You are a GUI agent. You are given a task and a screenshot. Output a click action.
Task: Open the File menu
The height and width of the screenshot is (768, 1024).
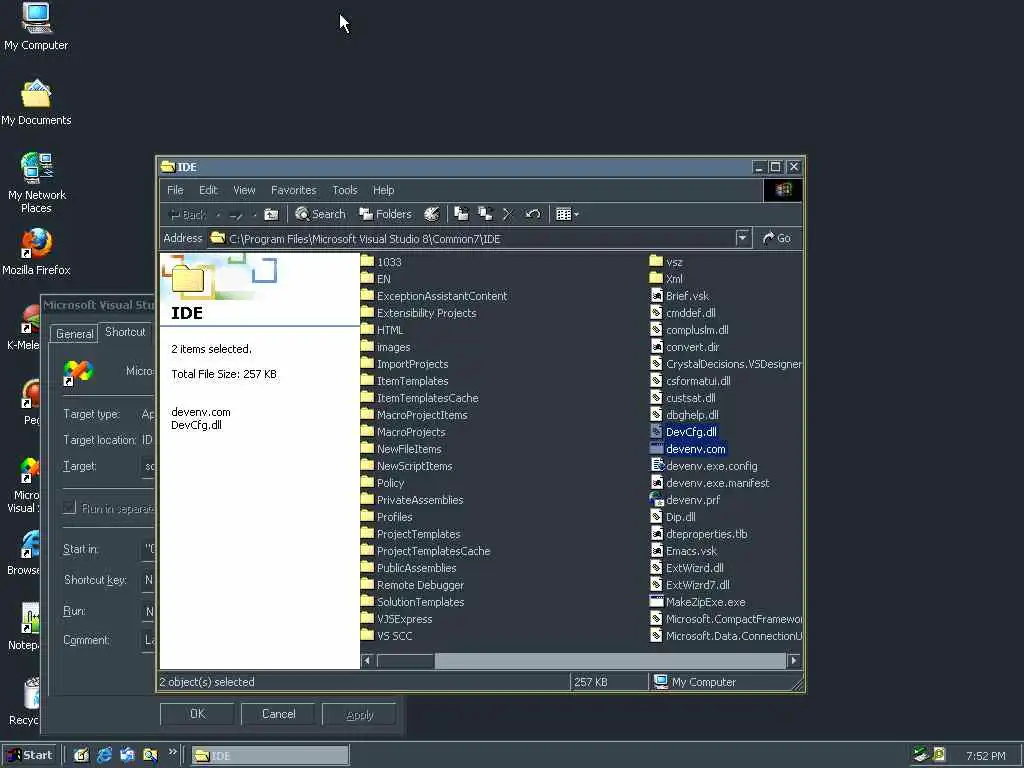tap(175, 190)
